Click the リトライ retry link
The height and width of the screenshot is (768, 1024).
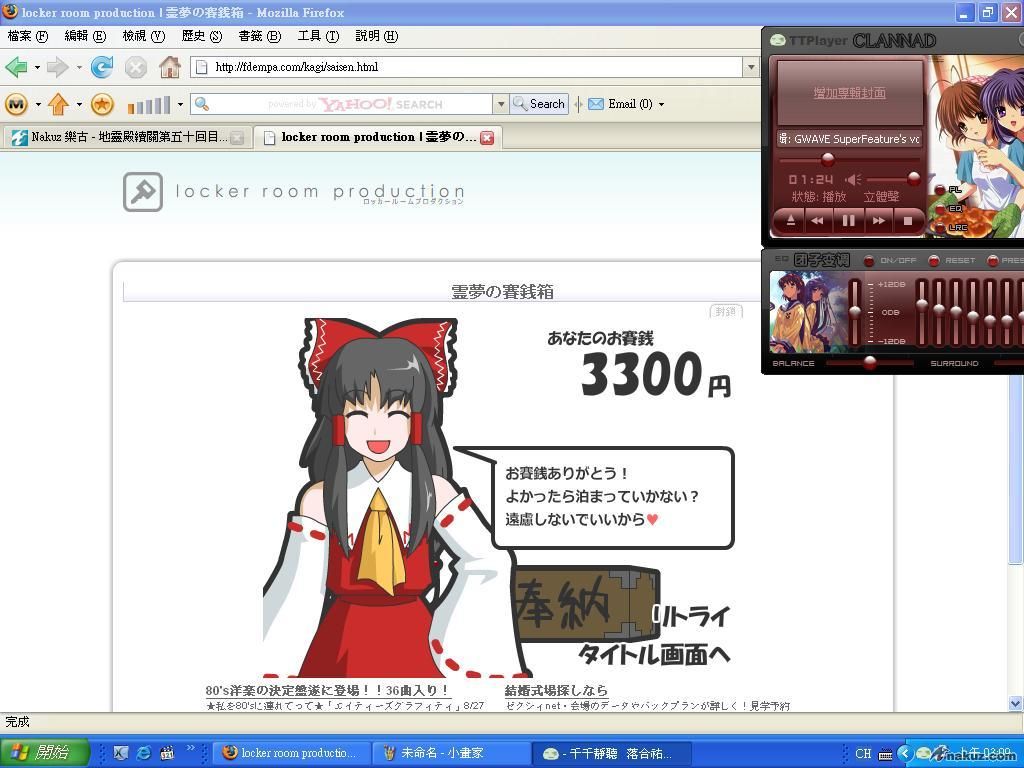pyautogui.click(x=691, y=616)
